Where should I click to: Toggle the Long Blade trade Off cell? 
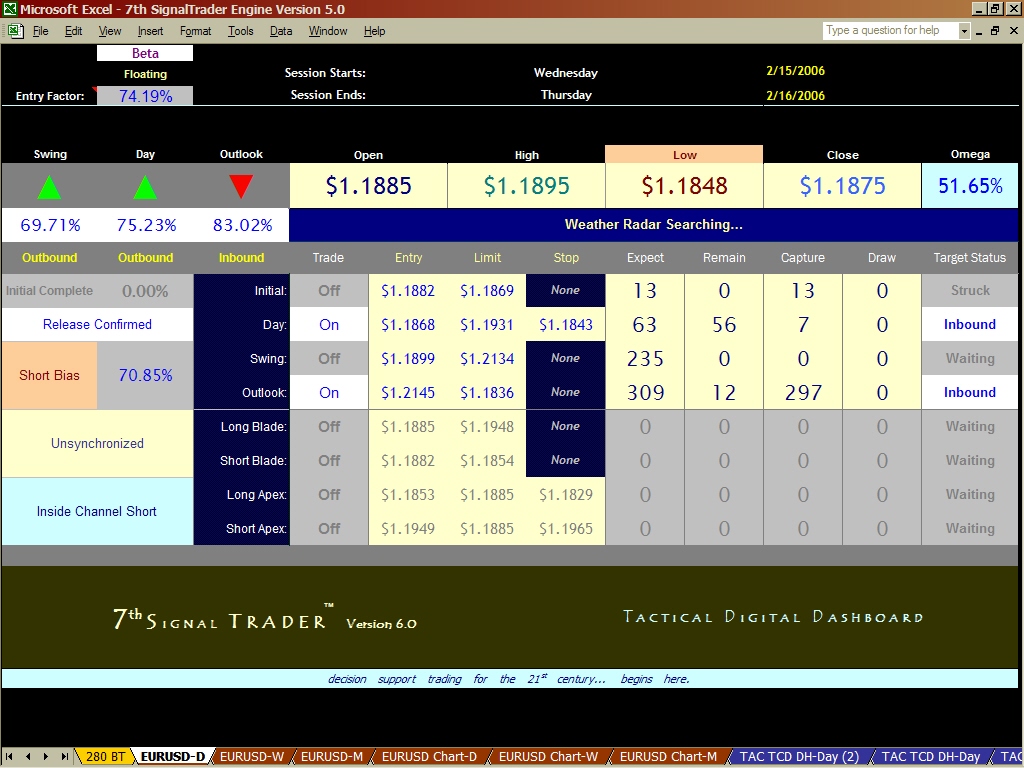pos(329,426)
